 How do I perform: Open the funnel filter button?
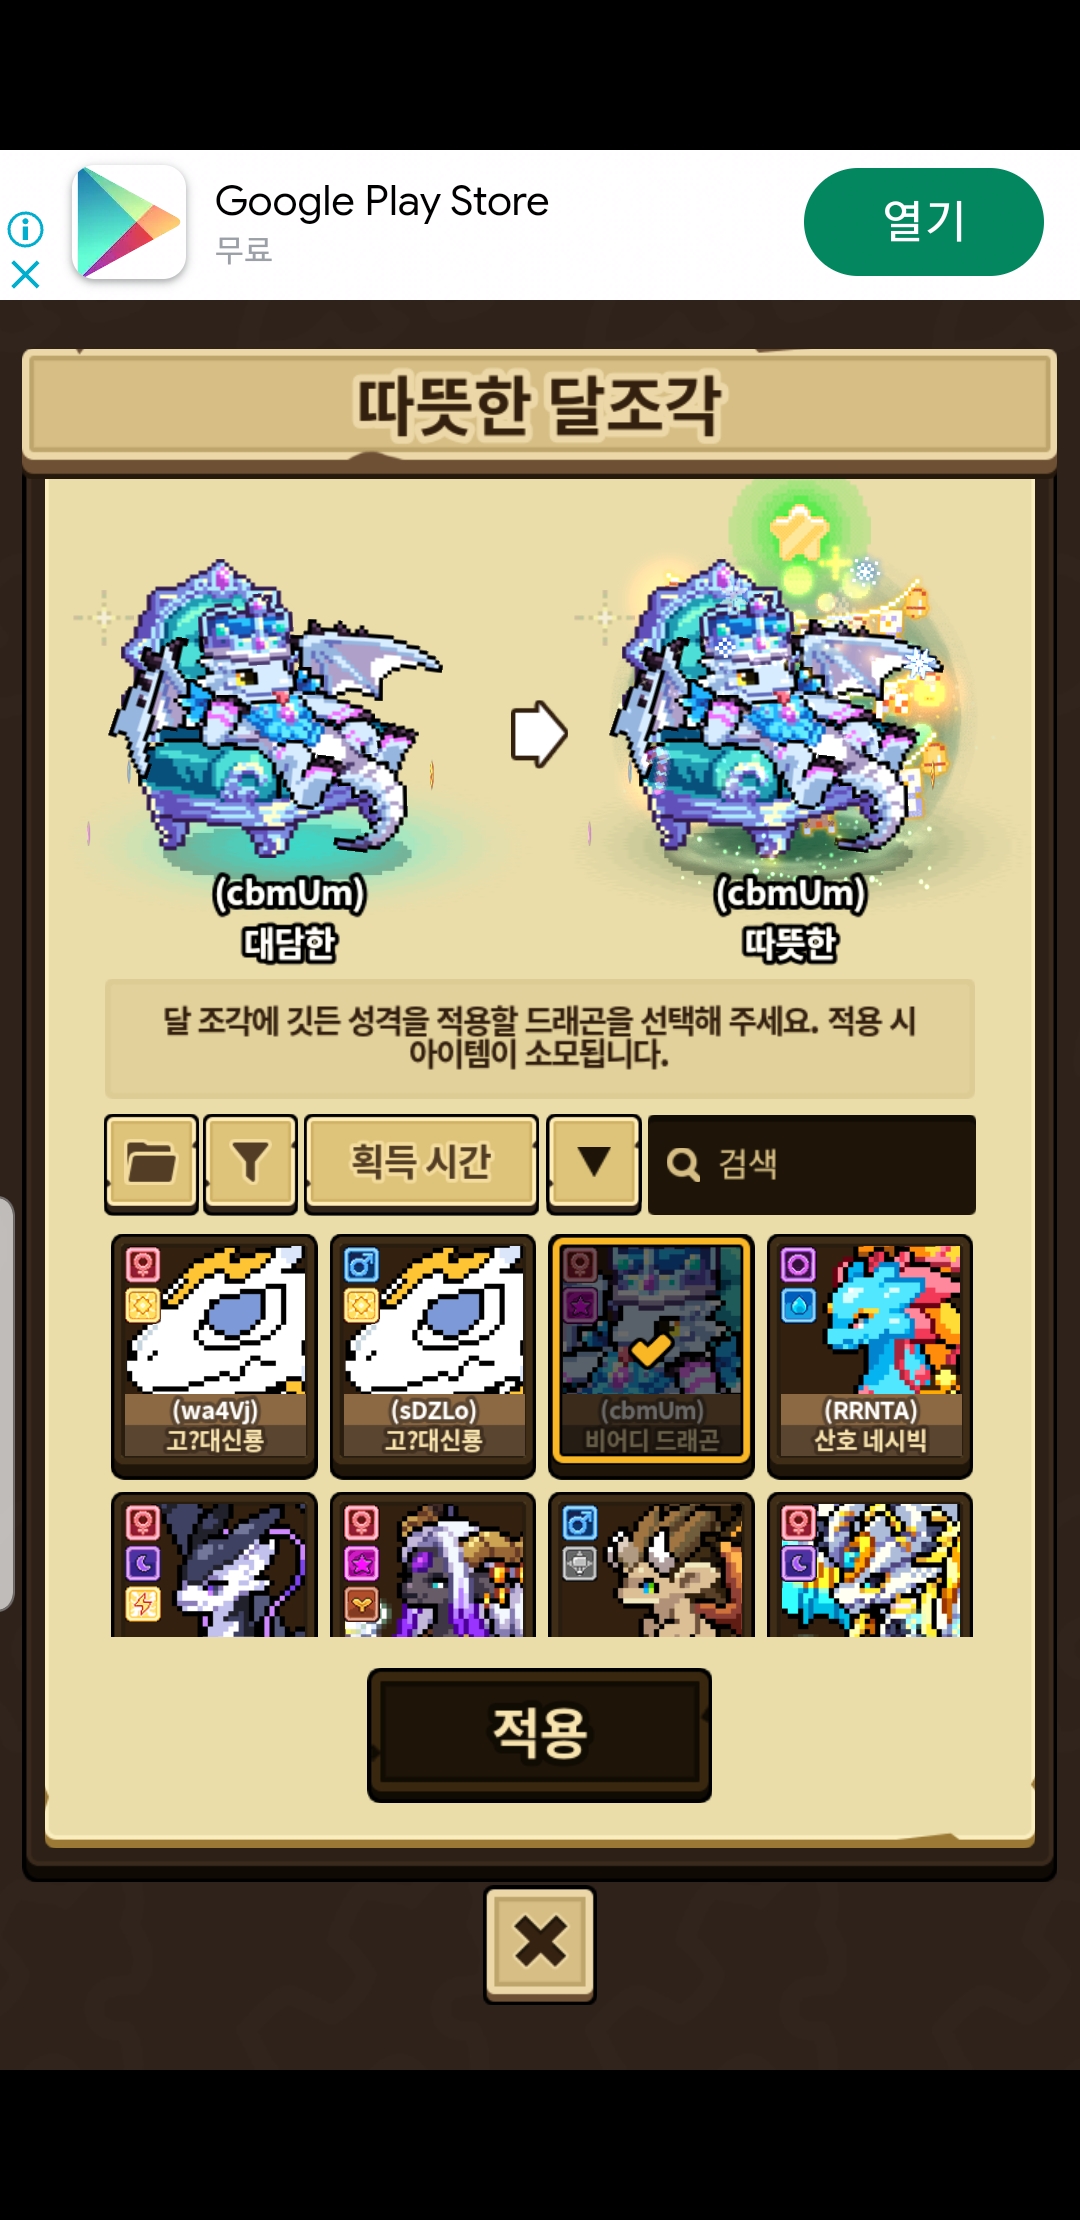pyautogui.click(x=250, y=1163)
